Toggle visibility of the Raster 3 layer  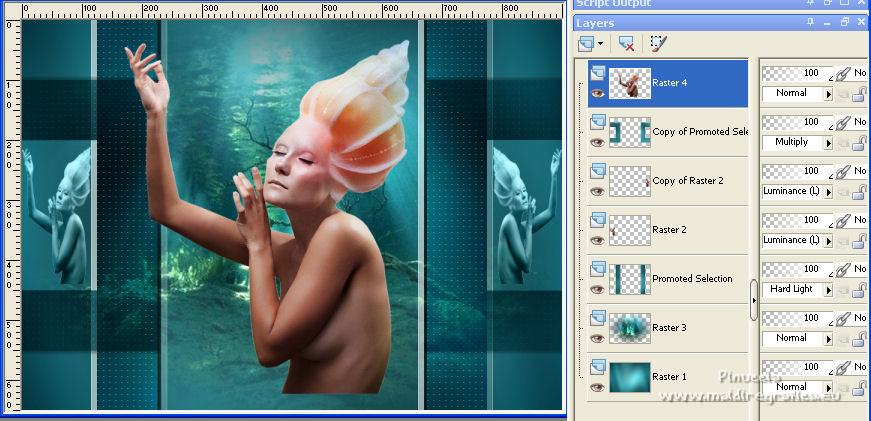(x=598, y=338)
